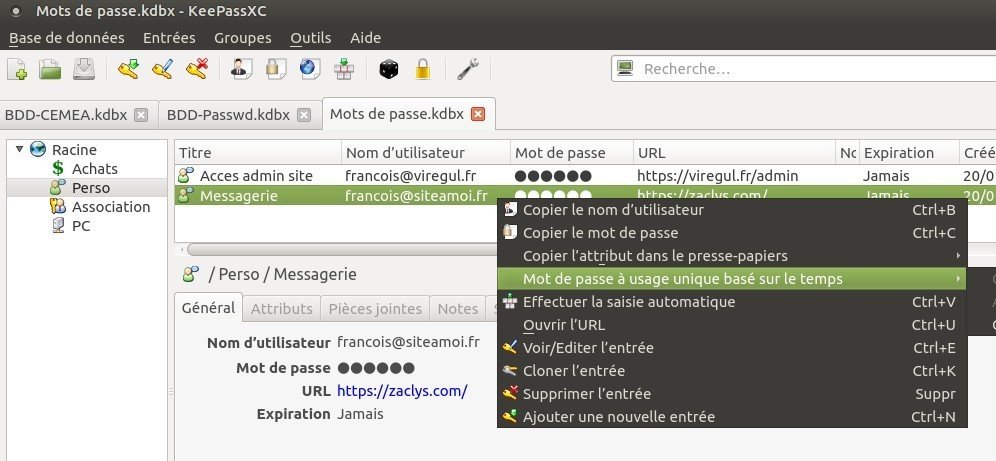This screenshot has height=461, width=996.
Task: Add a new entry using the key icon
Action: tap(128, 69)
